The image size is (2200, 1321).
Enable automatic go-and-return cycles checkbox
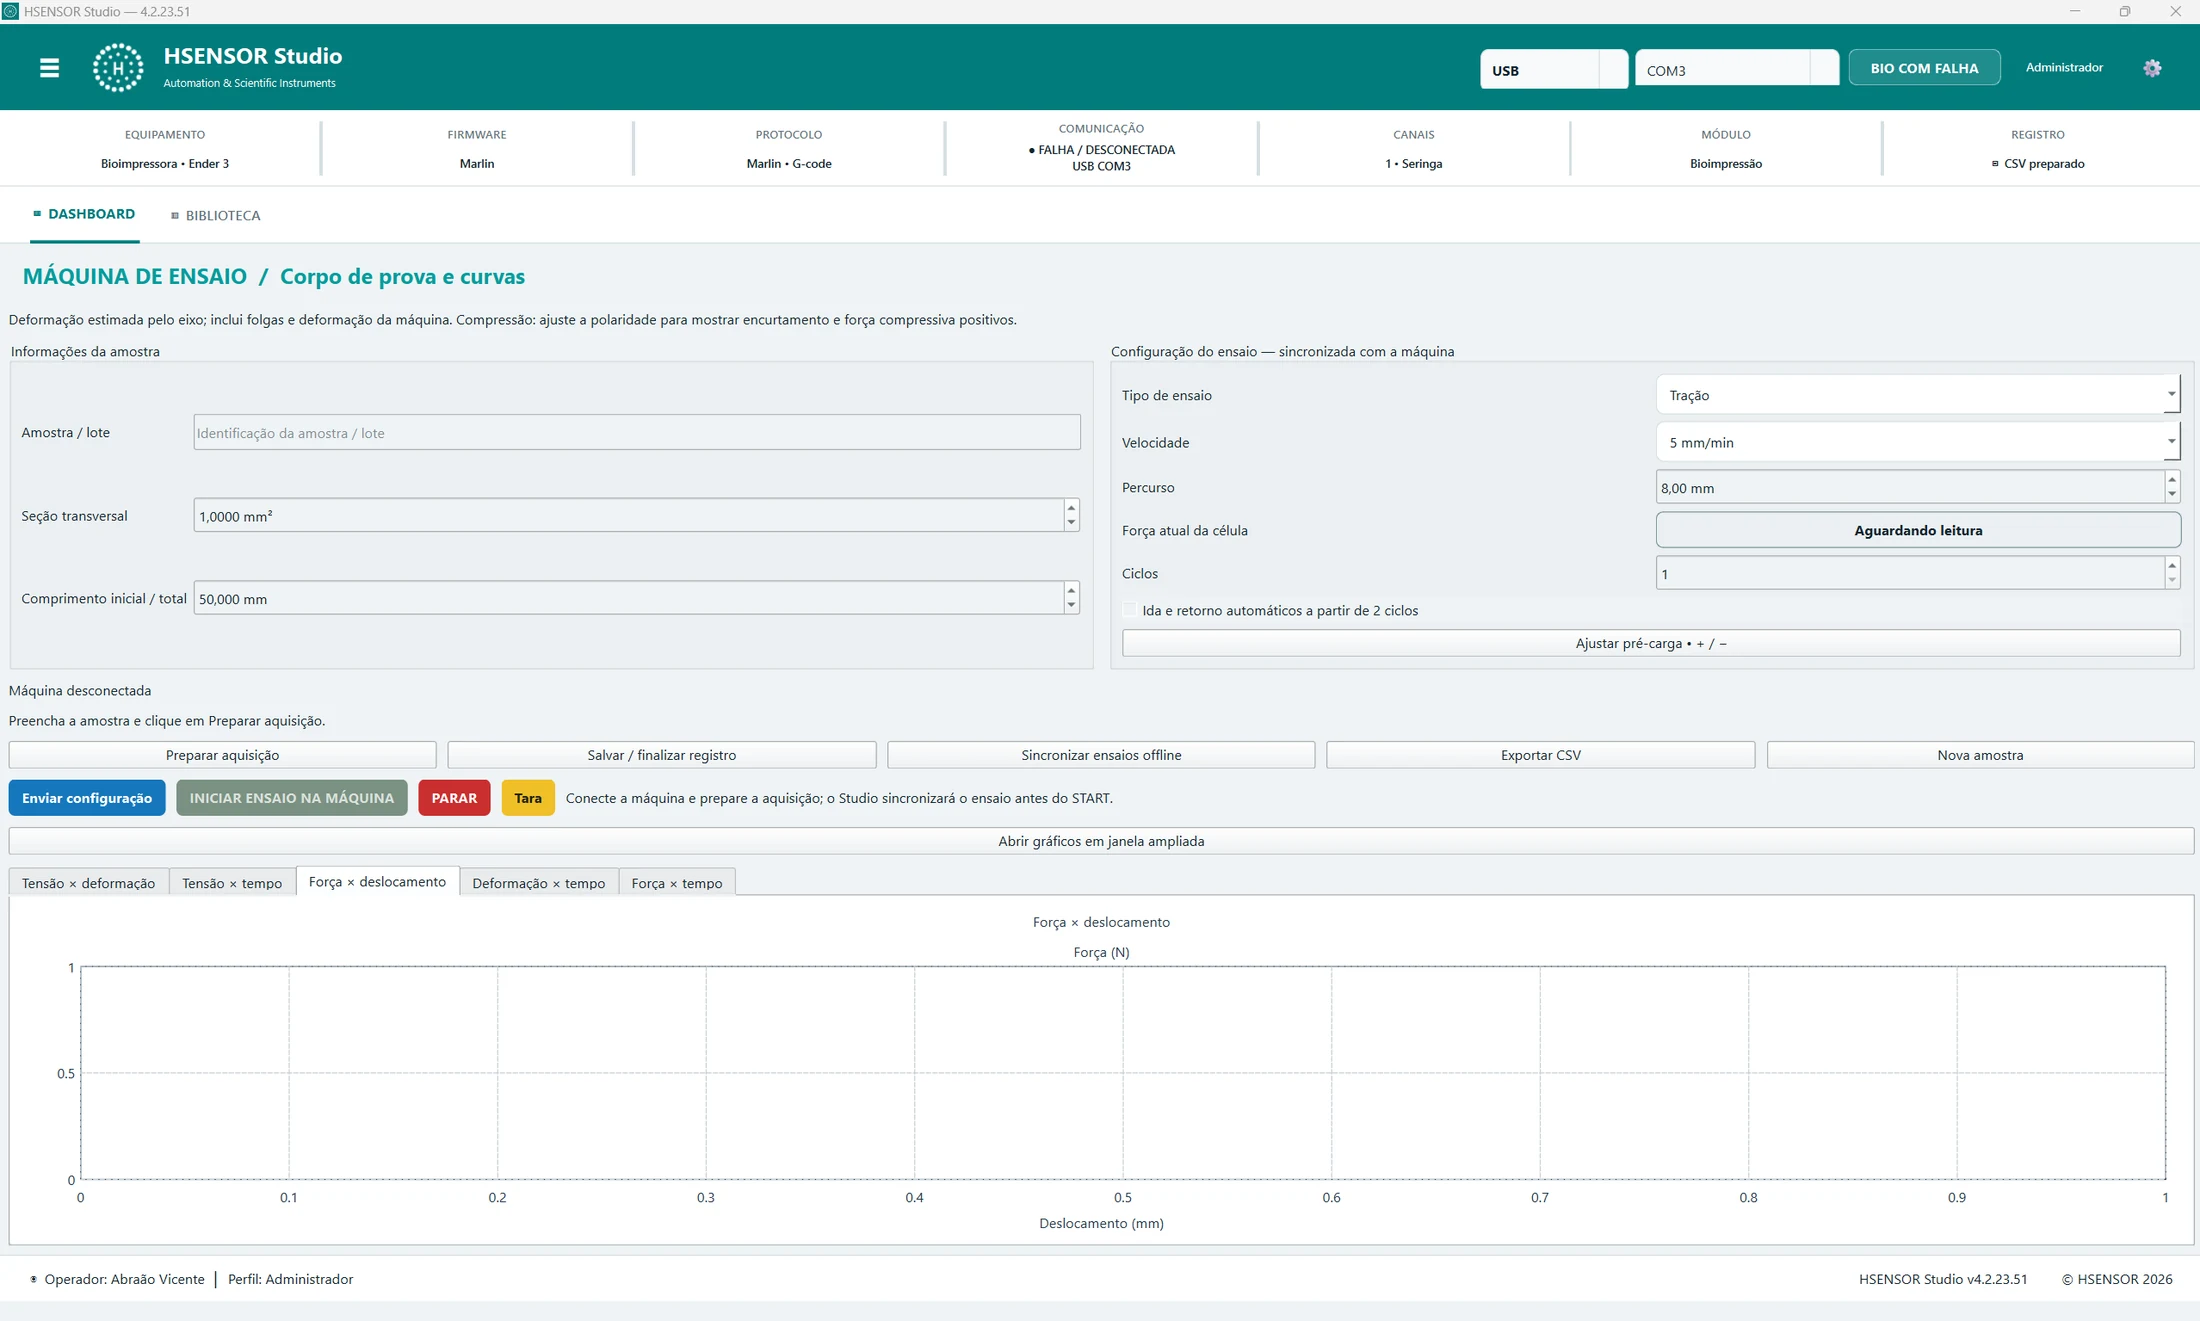[1130, 610]
